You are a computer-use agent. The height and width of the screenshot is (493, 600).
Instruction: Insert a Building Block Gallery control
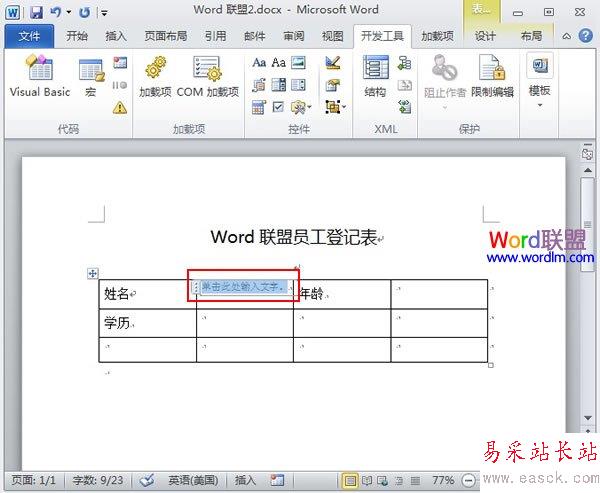259,85
